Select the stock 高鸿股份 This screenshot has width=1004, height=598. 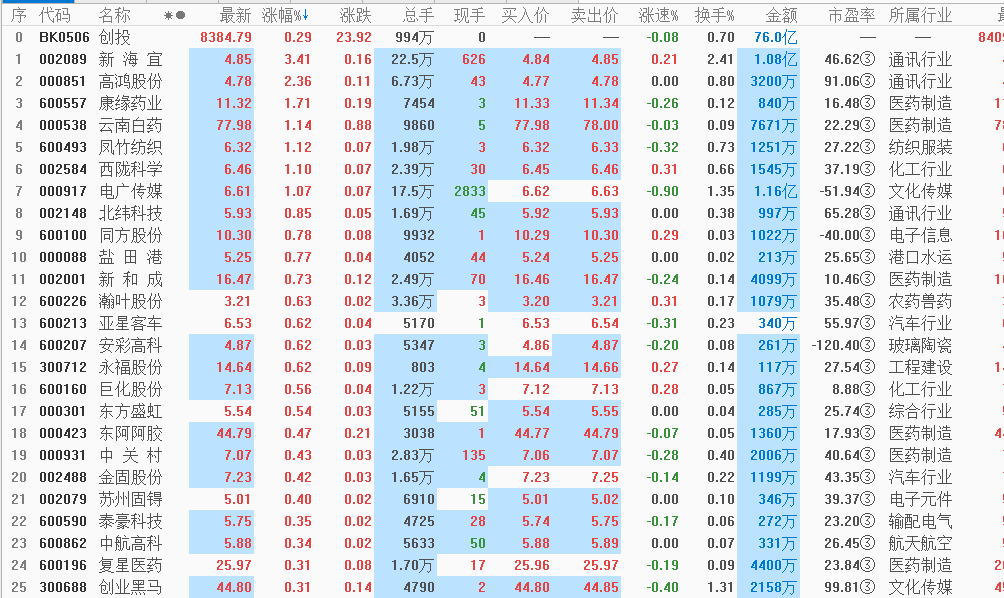point(131,81)
